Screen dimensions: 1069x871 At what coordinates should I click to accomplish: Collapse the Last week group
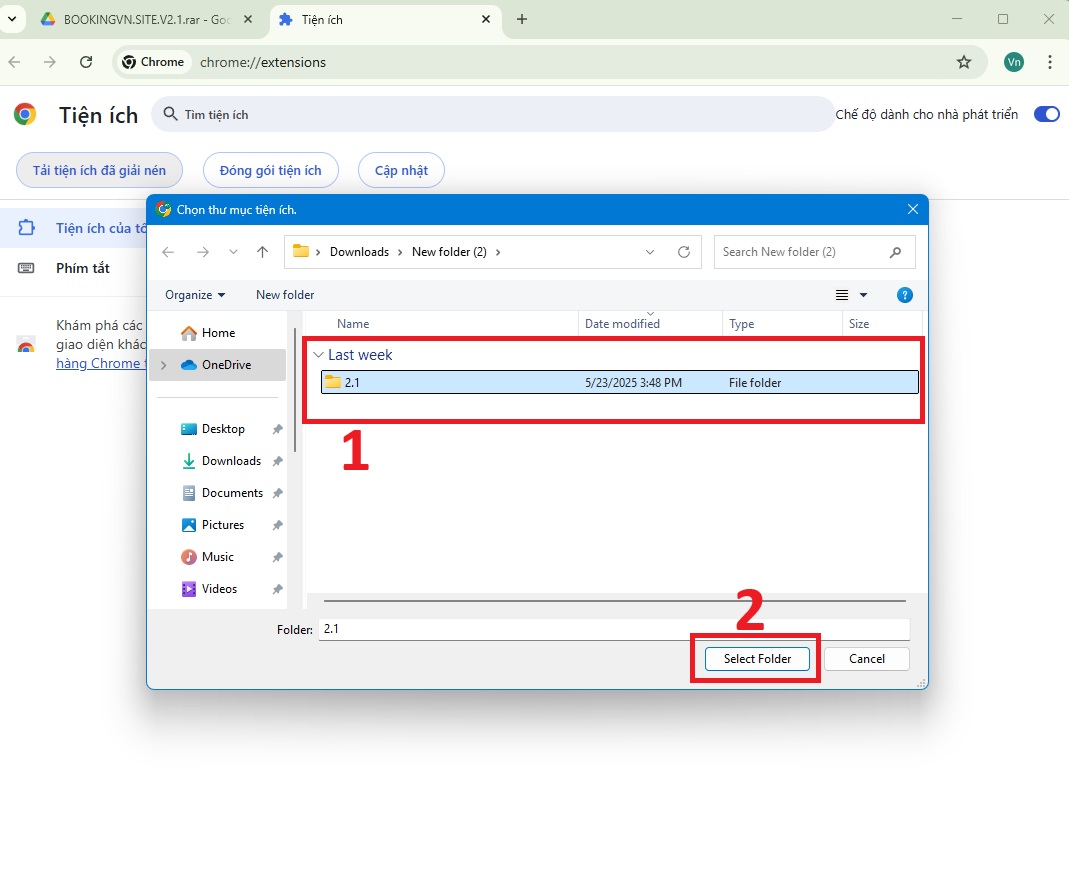[318, 355]
